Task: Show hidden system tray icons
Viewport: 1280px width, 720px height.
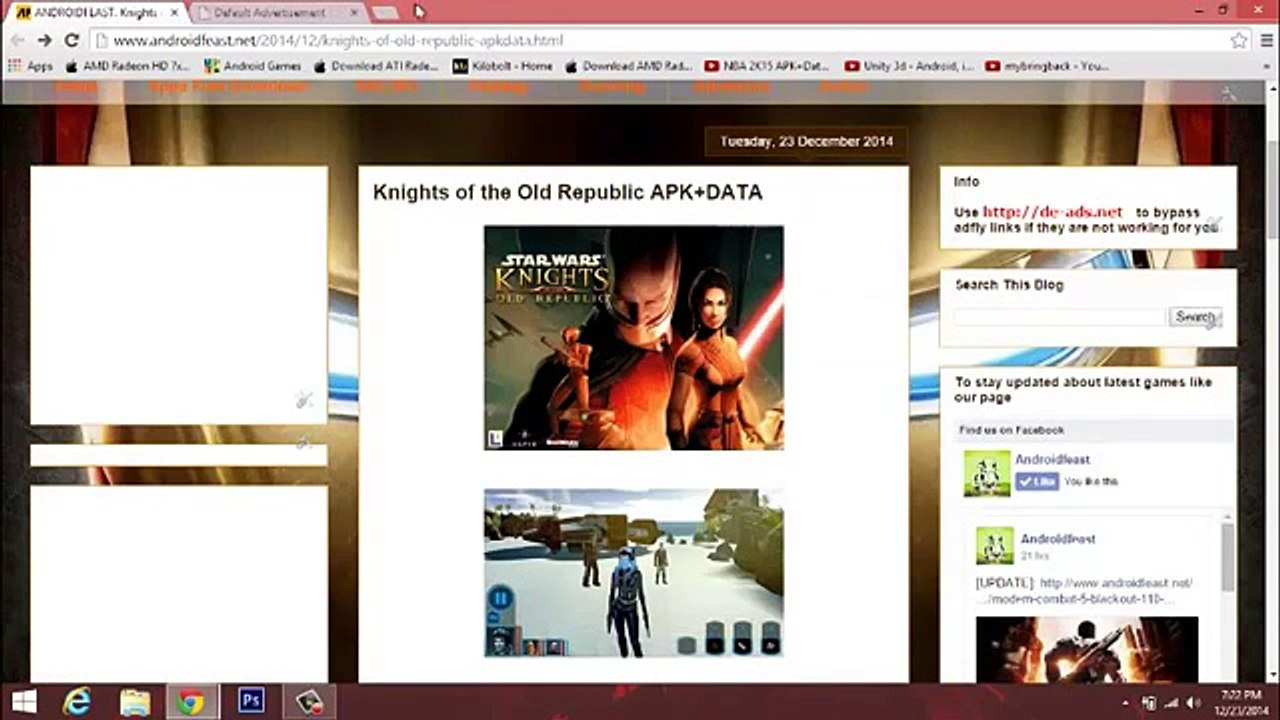Action: pos(1127,703)
